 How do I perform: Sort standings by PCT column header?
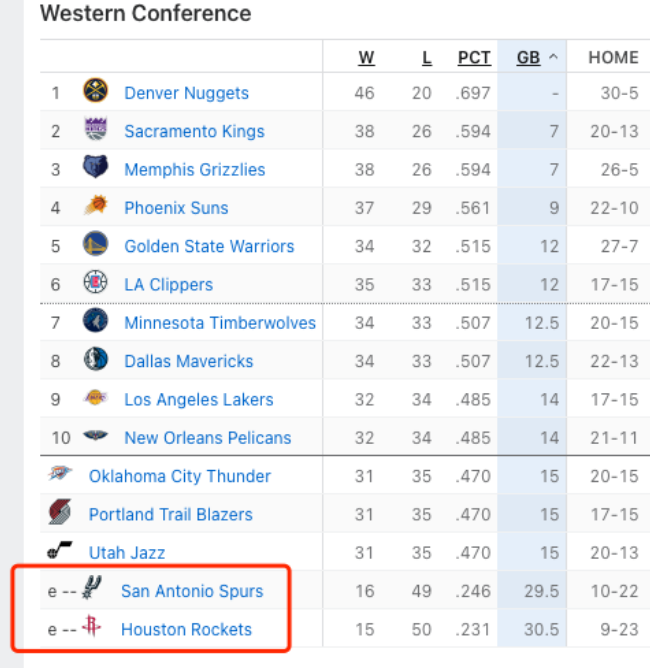[x=474, y=58]
